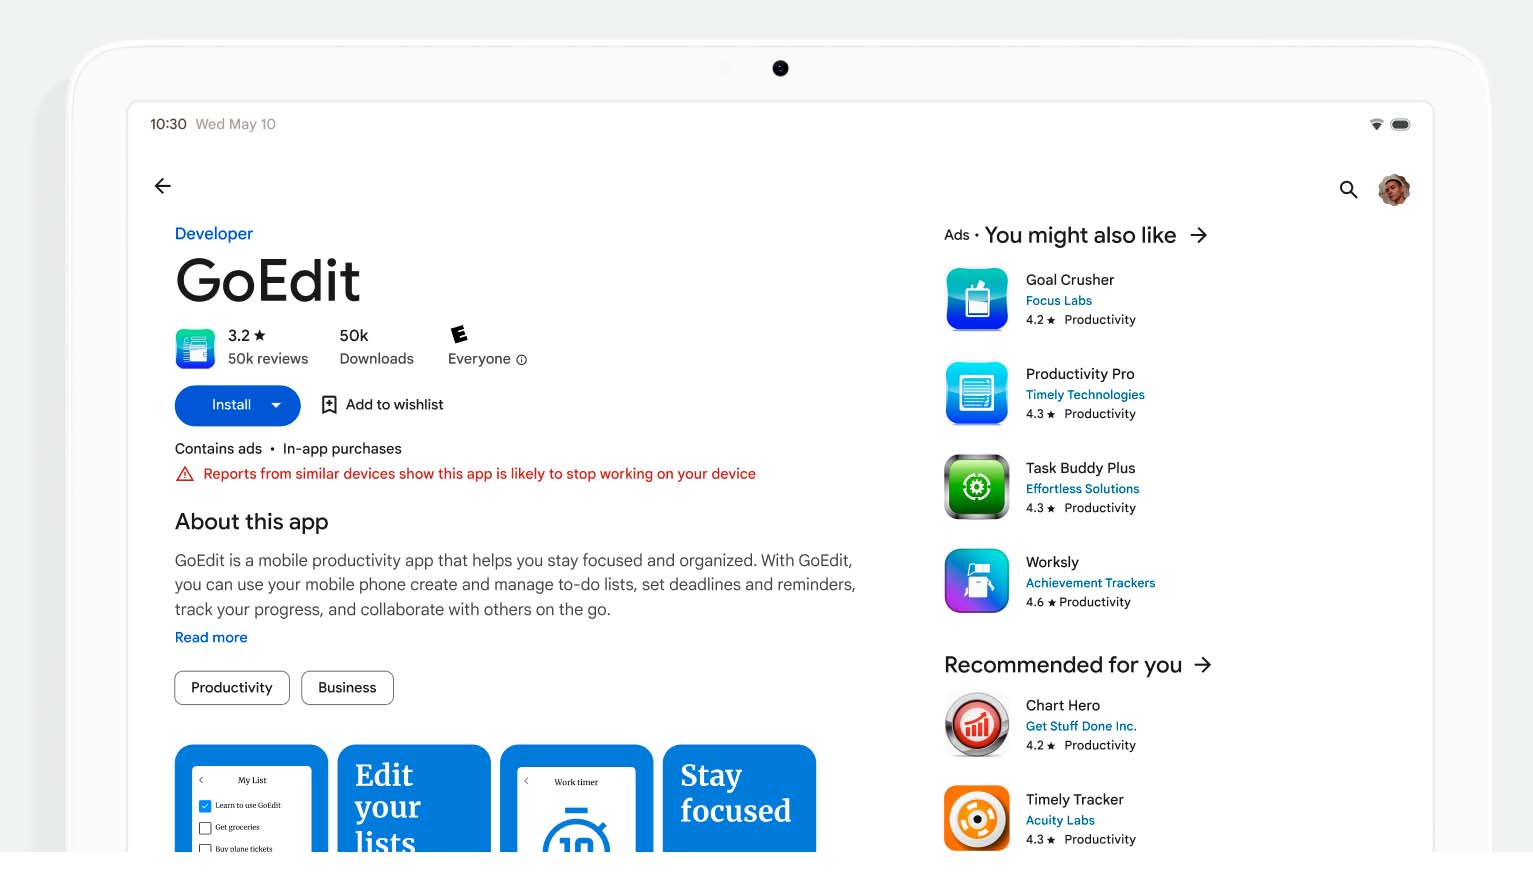Click the Read more link
The width and height of the screenshot is (1533, 876).
click(211, 638)
